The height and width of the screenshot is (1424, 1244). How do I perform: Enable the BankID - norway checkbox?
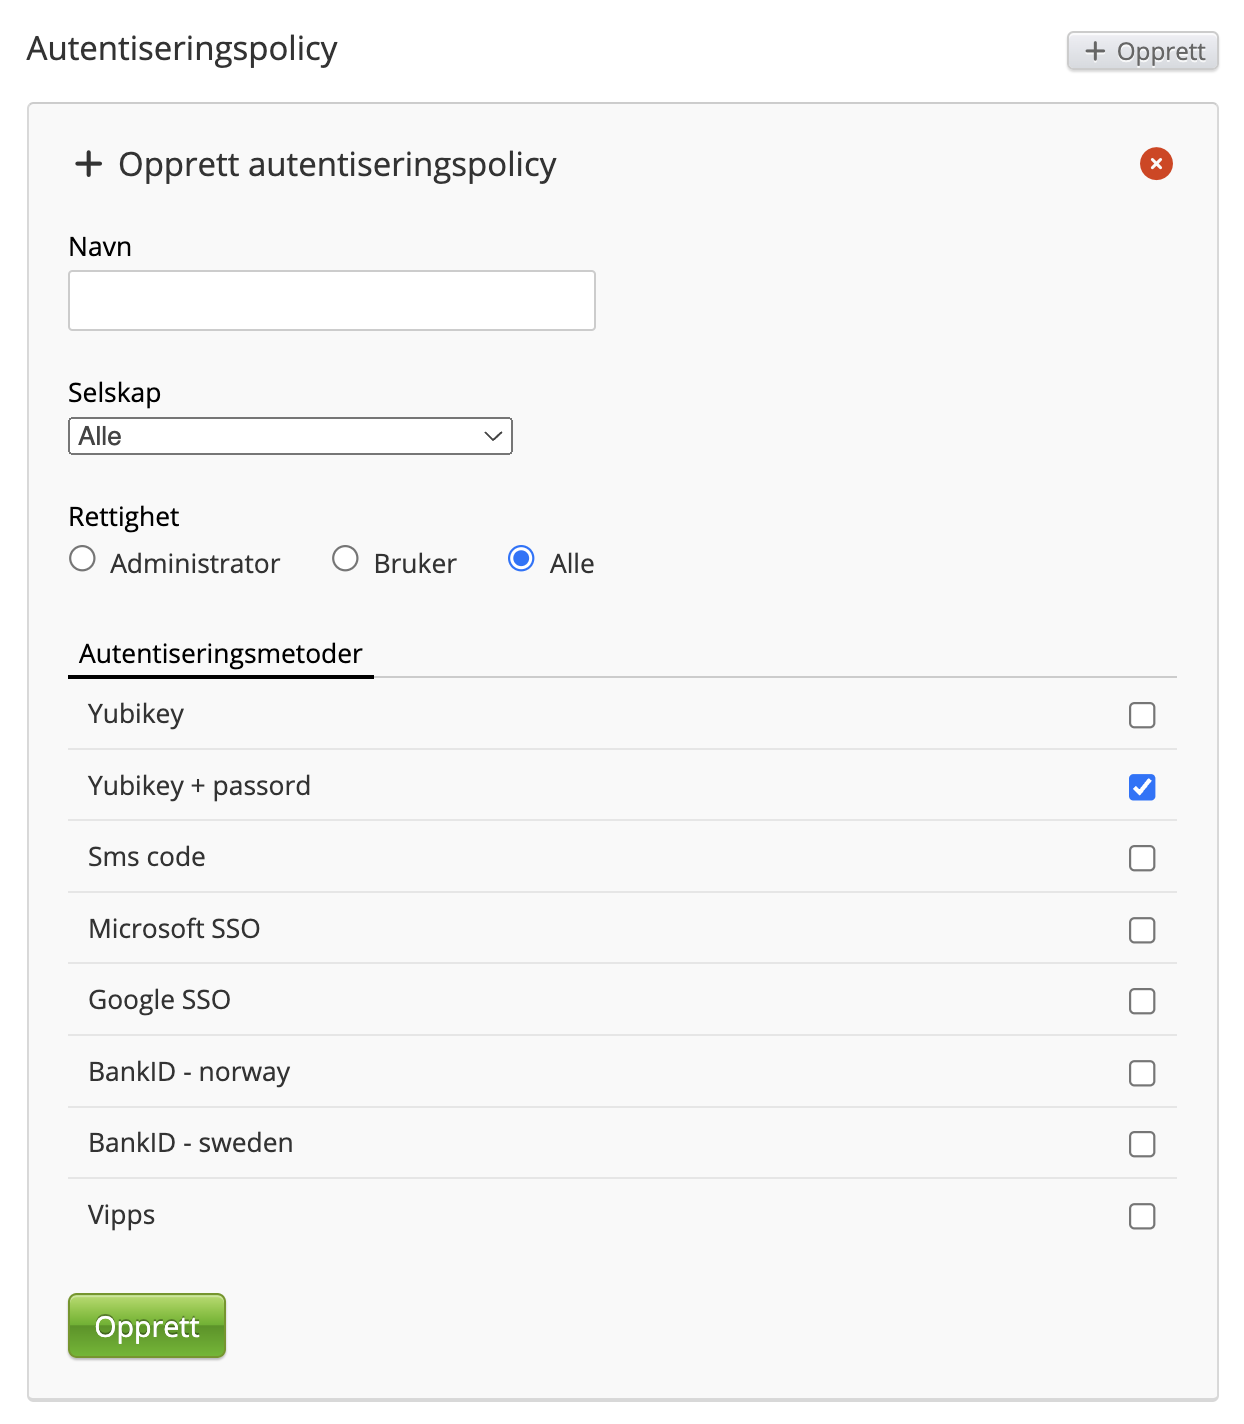(x=1142, y=1073)
